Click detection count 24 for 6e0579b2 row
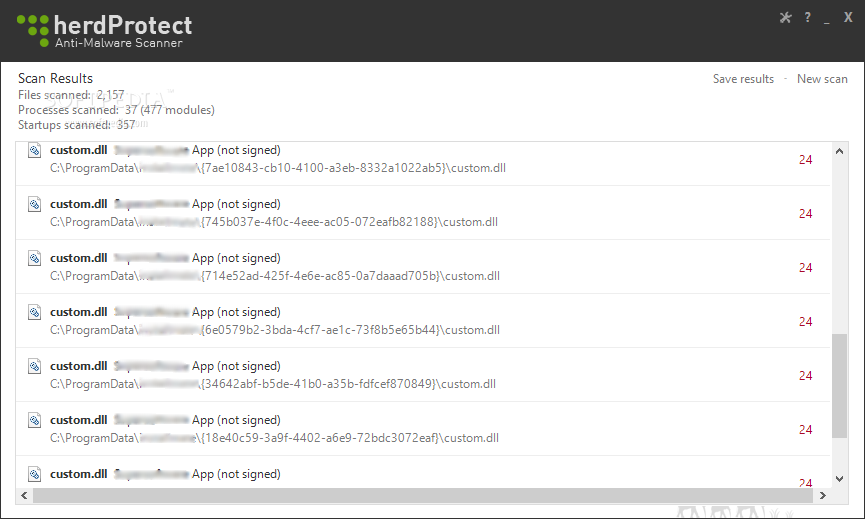865x519 pixels. (805, 322)
